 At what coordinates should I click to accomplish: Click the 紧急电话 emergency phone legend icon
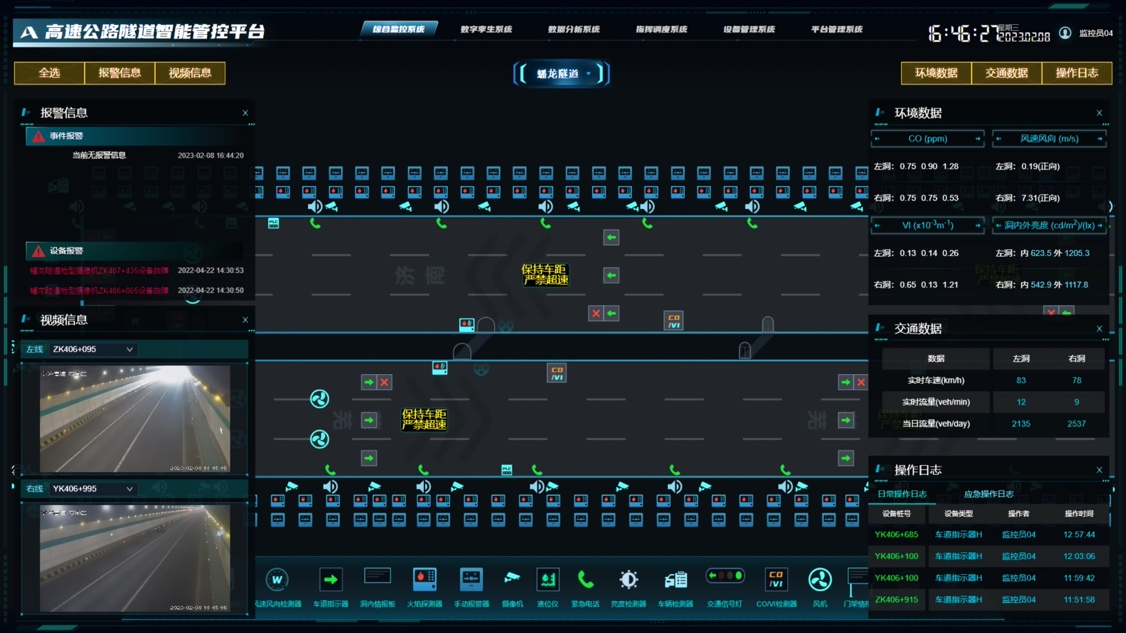pyautogui.click(x=585, y=580)
